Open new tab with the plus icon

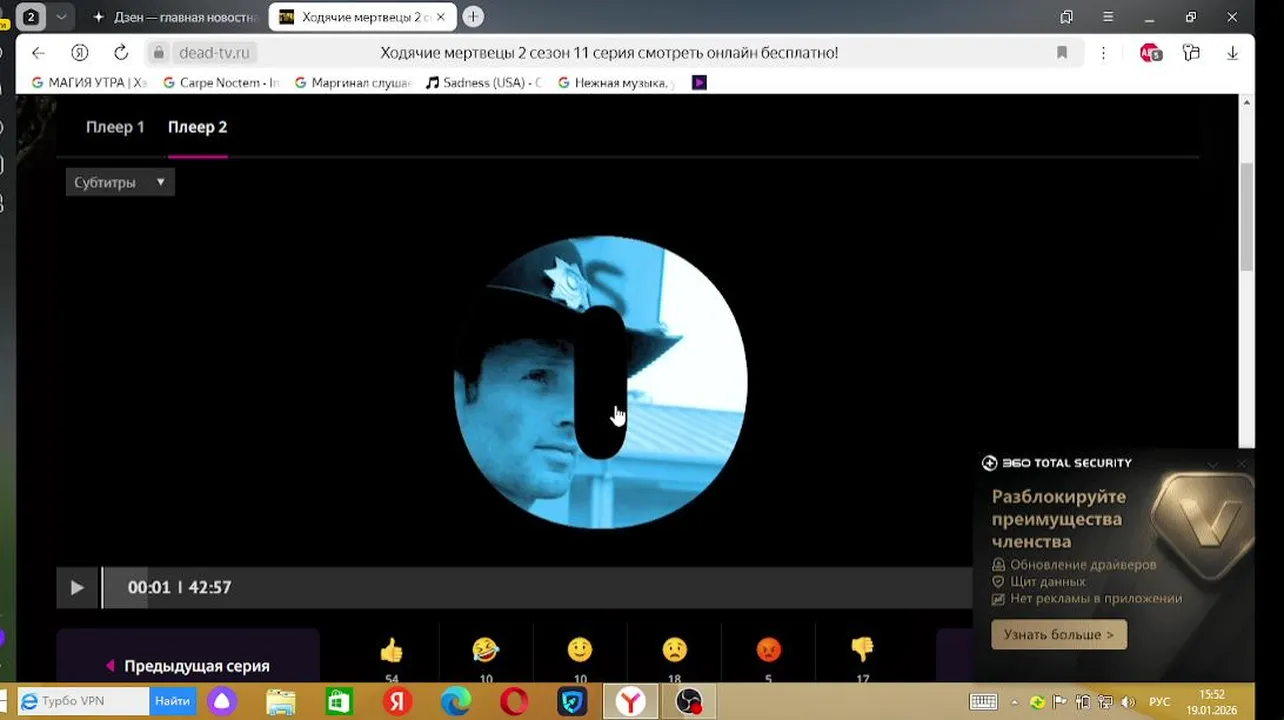click(473, 17)
